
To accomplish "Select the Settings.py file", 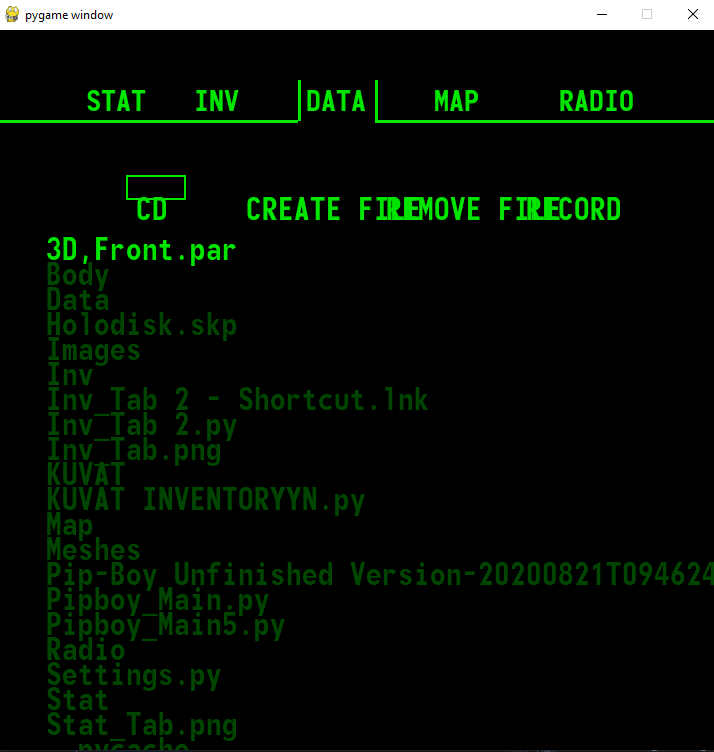I will (134, 675).
